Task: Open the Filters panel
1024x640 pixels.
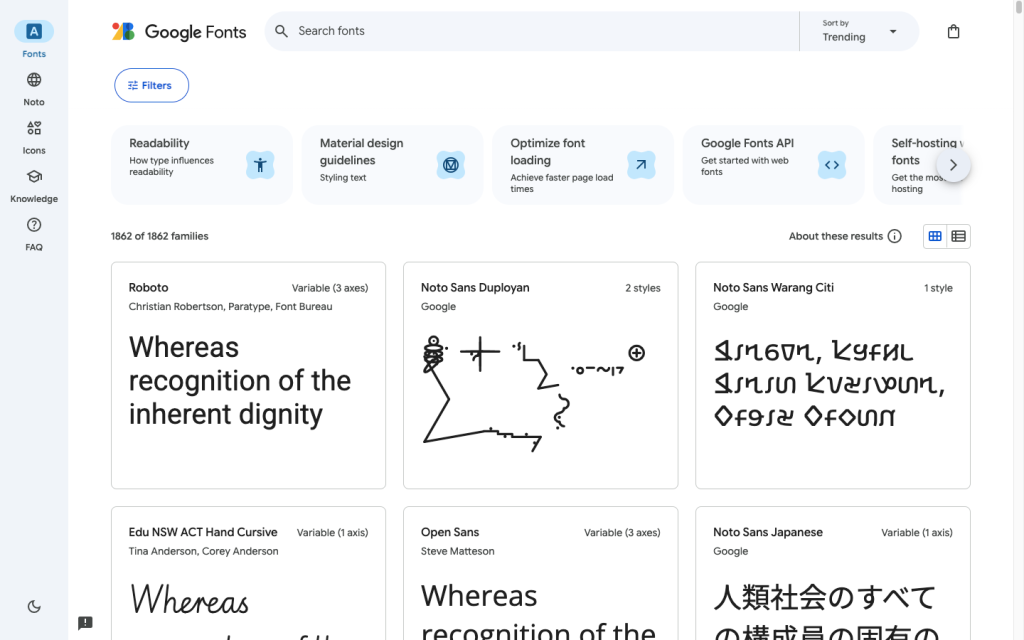Action: point(152,86)
